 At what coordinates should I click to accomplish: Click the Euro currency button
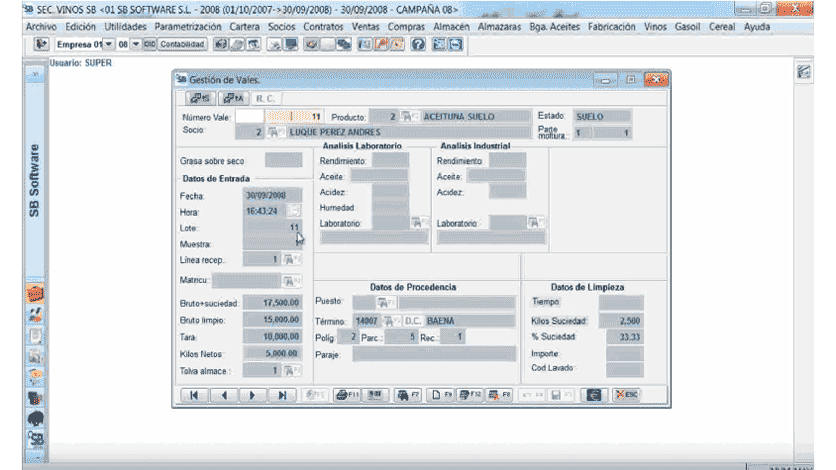coord(594,395)
